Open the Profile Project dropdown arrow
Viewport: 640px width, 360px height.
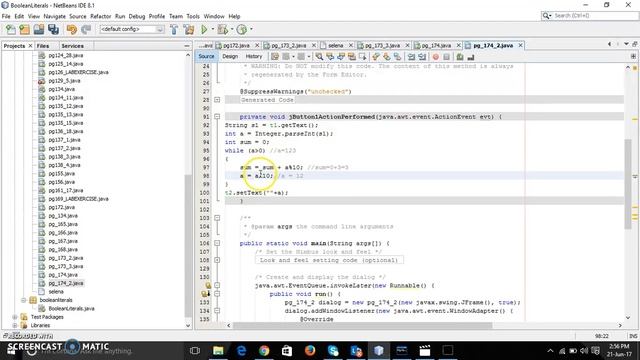251,29
